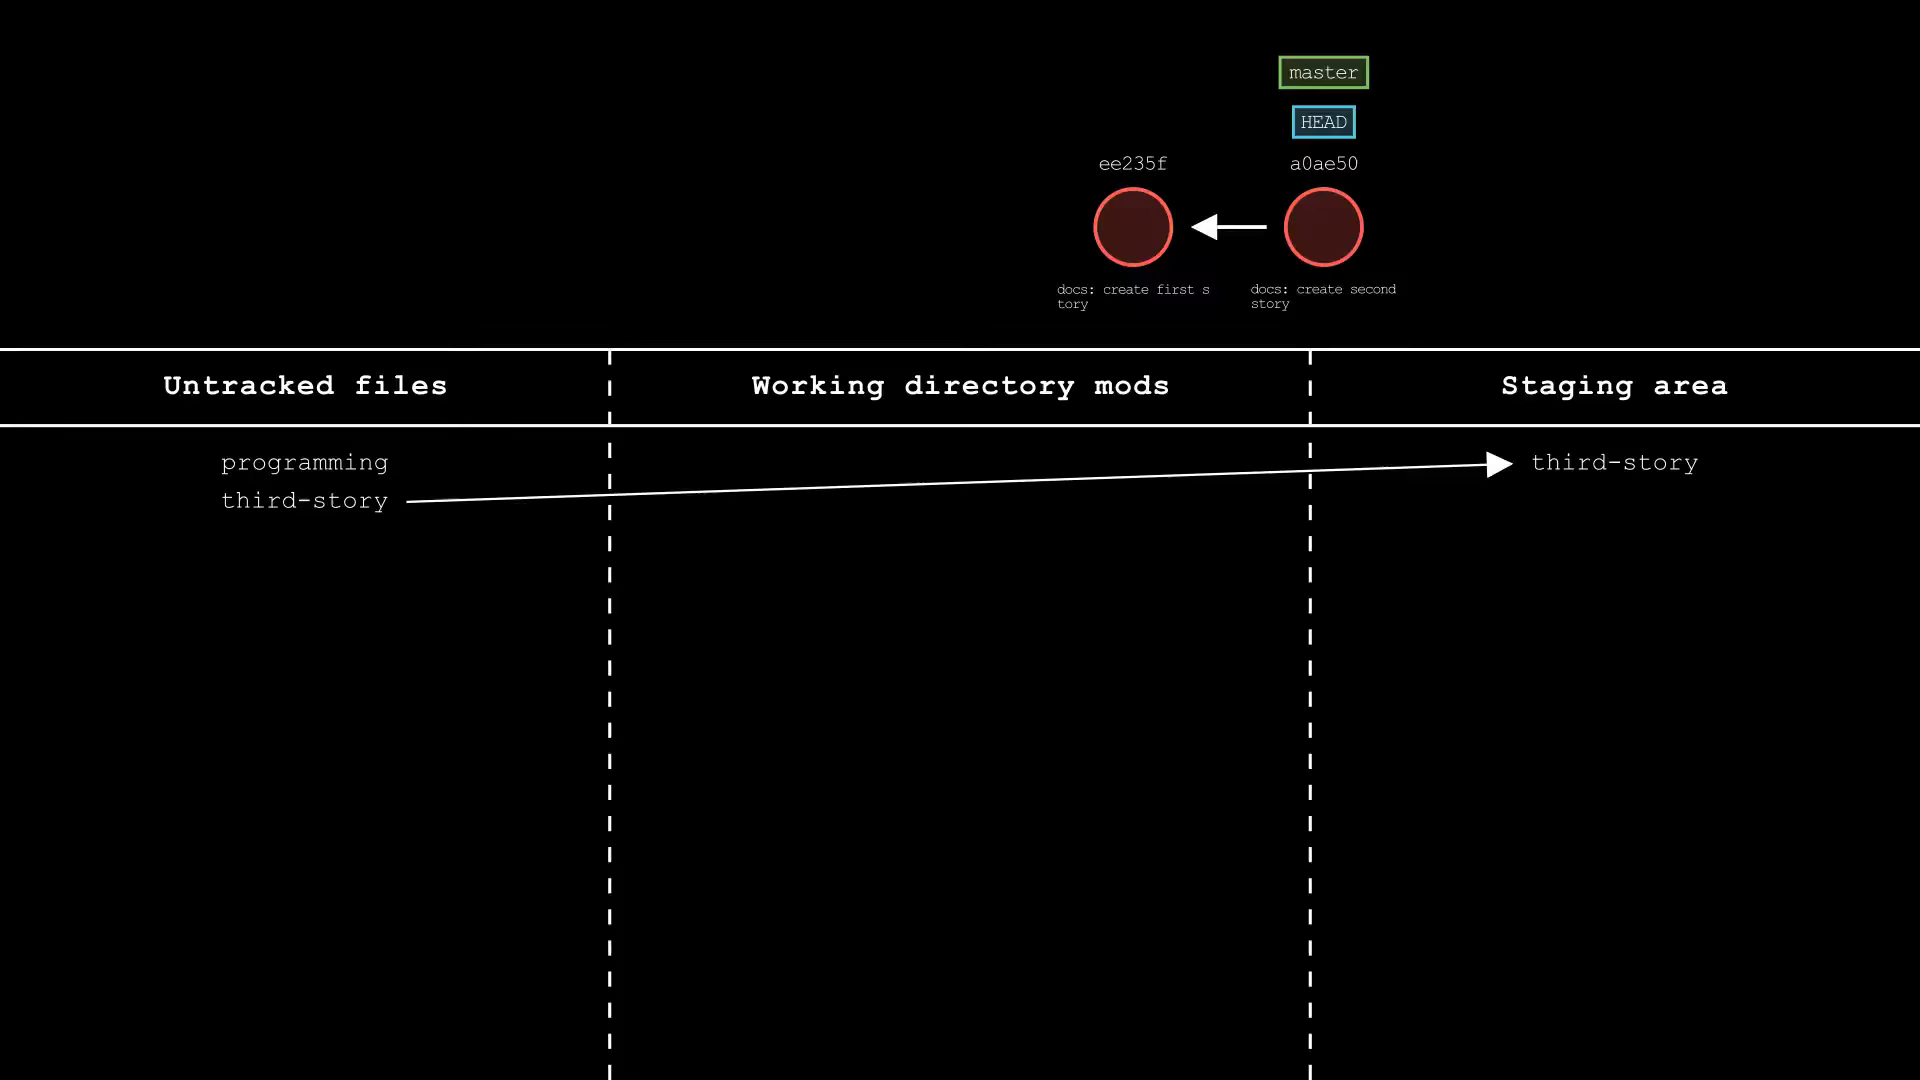Image resolution: width=1920 pixels, height=1080 pixels.
Task: Click the a0ae50 commit node
Action: (x=1323, y=225)
